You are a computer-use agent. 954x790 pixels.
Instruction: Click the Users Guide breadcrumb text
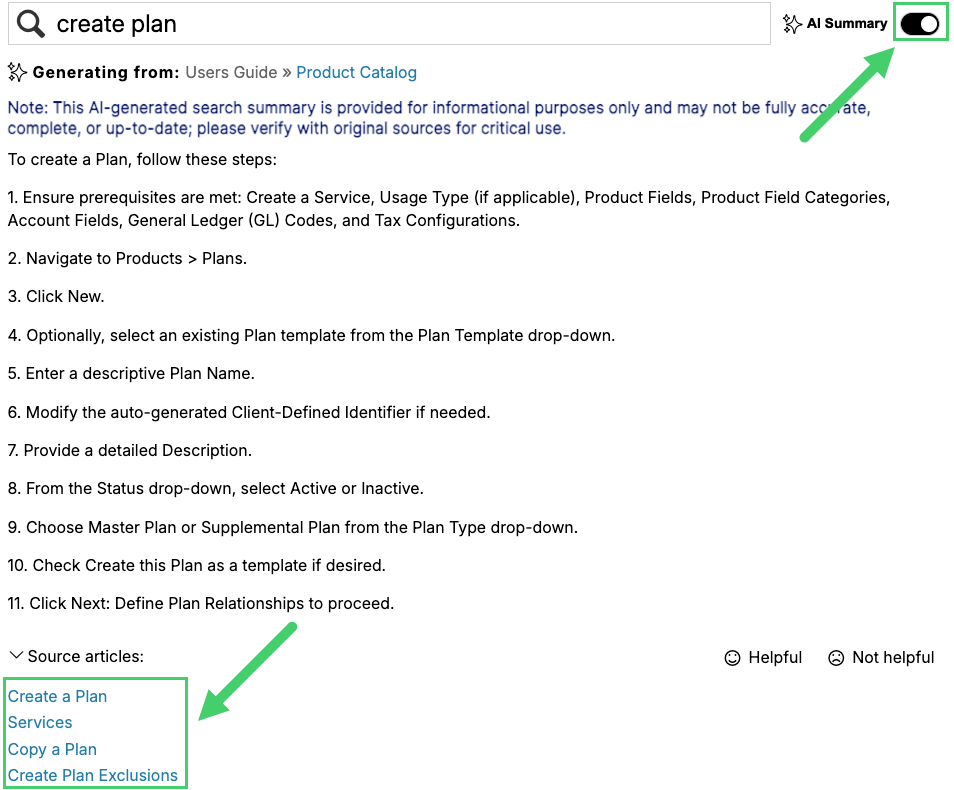231,72
